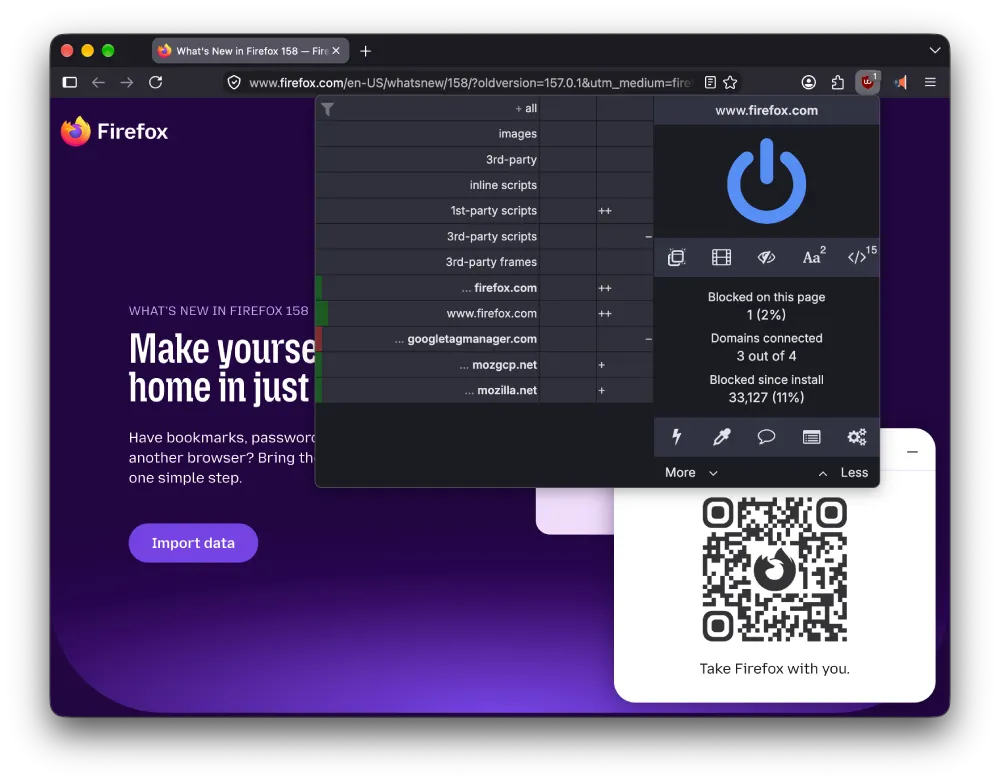Select the mozgcp.net domain row

(x=485, y=365)
